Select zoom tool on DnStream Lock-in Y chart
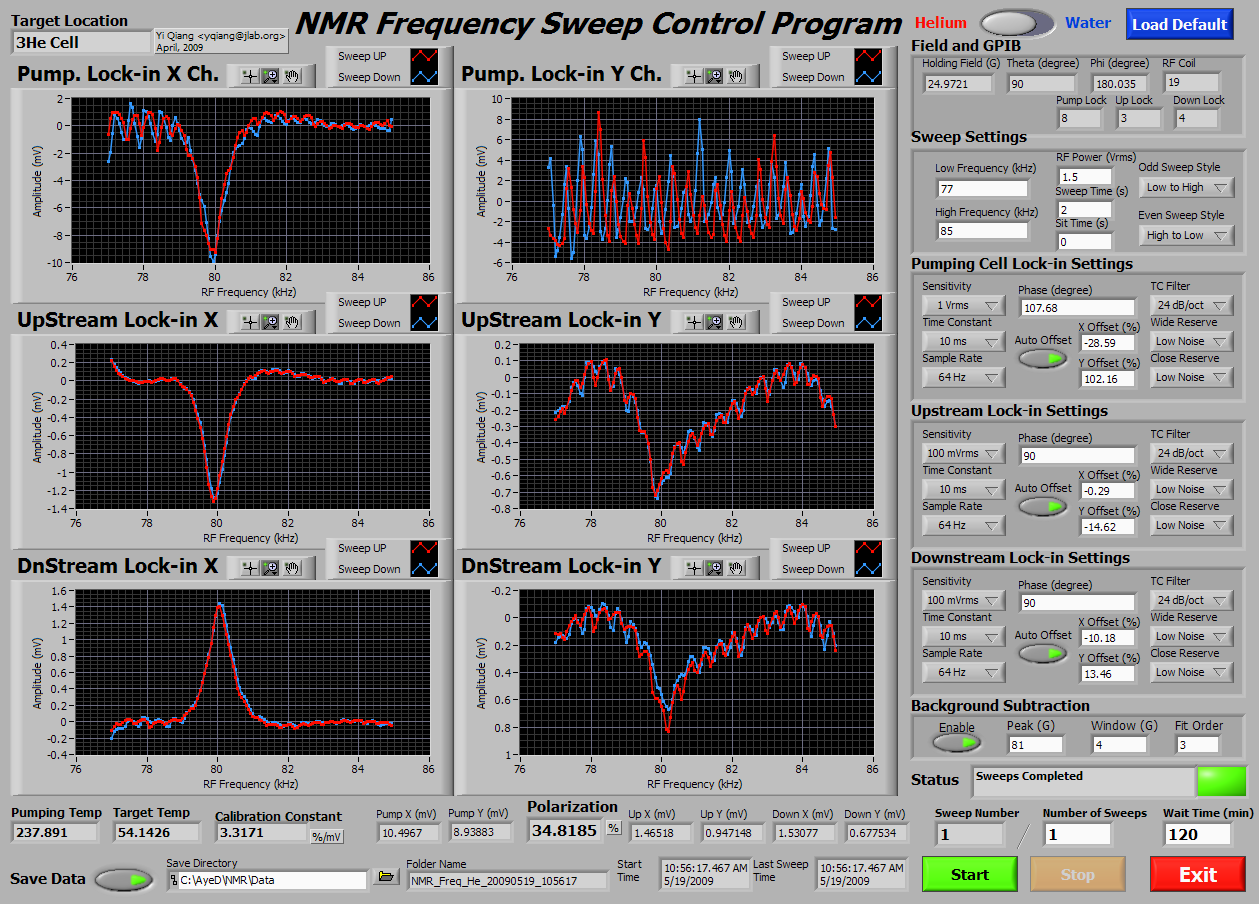Screen dimensions: 1259x904 tap(714, 567)
